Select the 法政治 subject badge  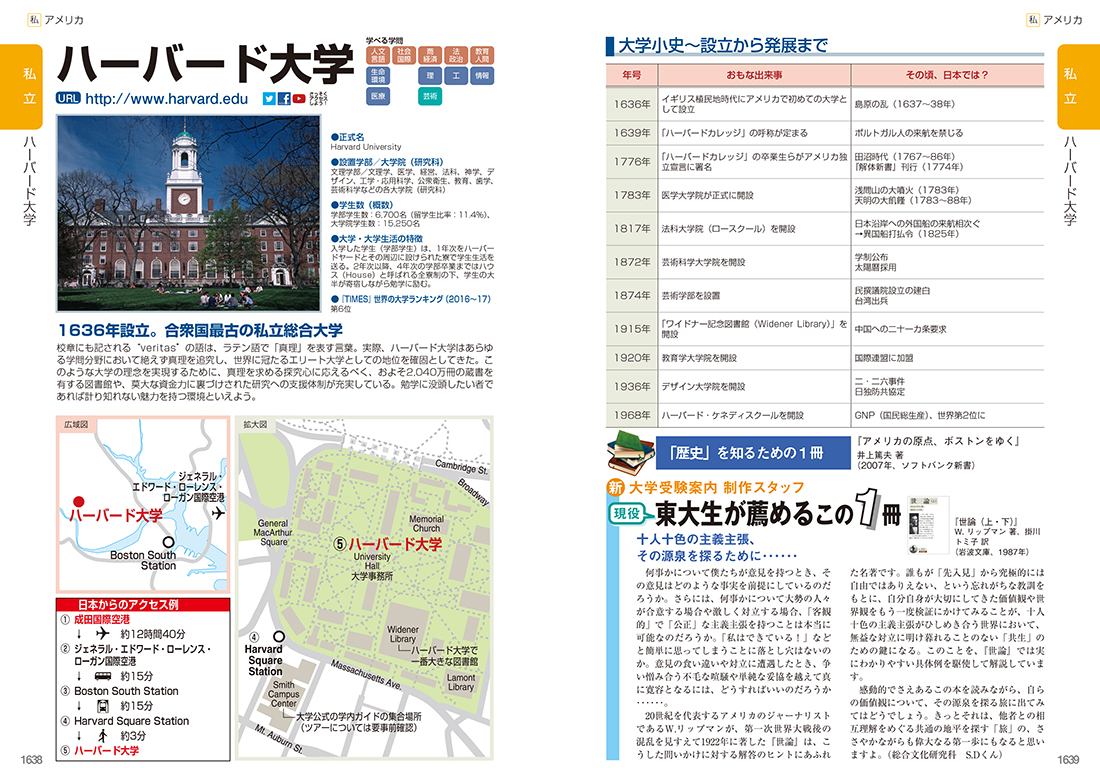pos(456,55)
